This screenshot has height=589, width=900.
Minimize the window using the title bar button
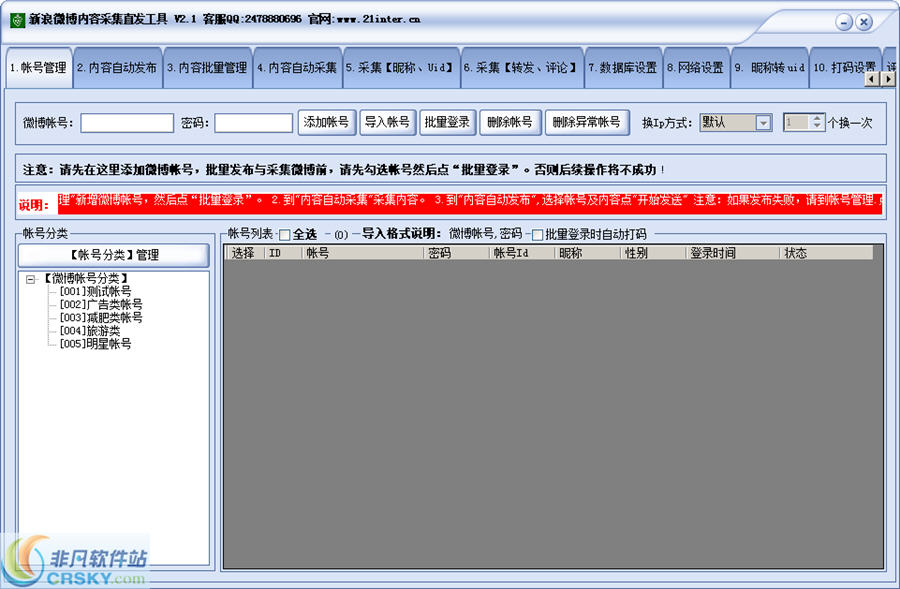coord(845,21)
